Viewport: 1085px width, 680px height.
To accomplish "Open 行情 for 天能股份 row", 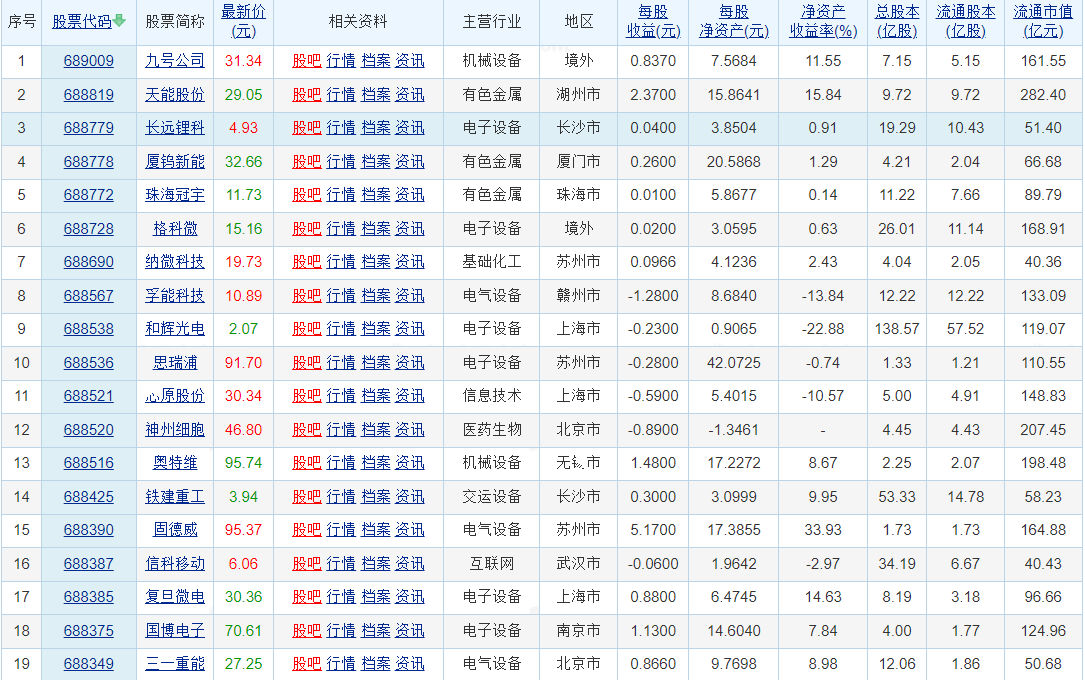I will 340,95.
